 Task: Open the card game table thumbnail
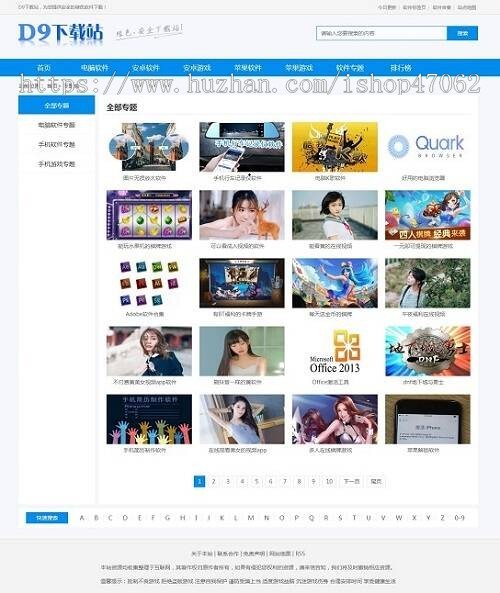point(242,283)
